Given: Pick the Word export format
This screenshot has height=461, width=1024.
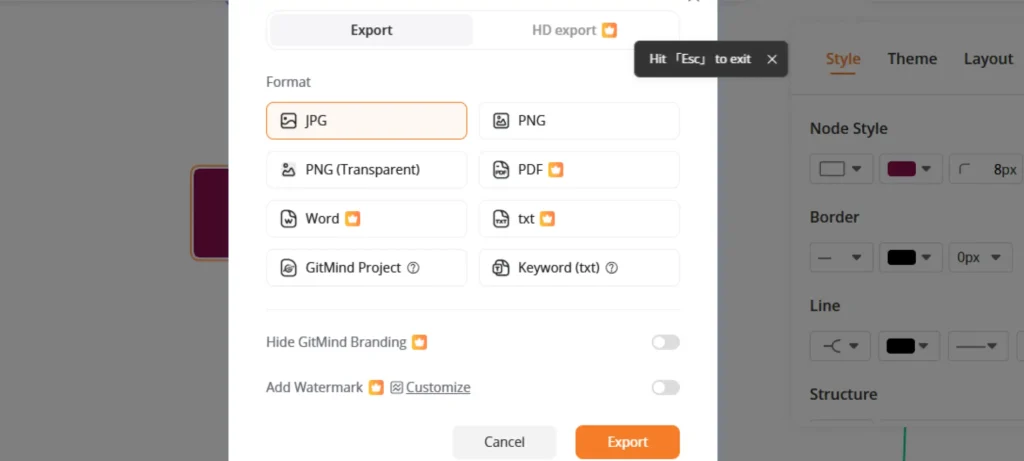Looking at the screenshot, I should [x=366, y=219].
